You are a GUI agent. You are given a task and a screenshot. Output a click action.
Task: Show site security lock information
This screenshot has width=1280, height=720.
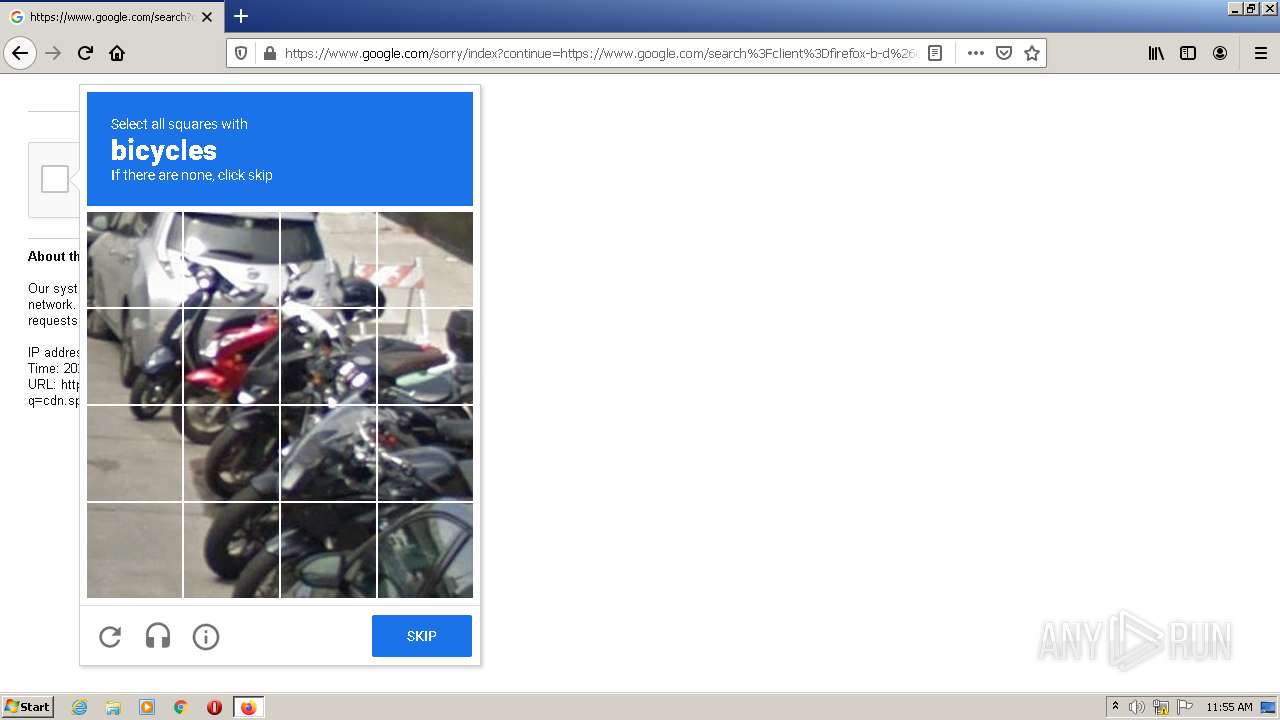269,53
